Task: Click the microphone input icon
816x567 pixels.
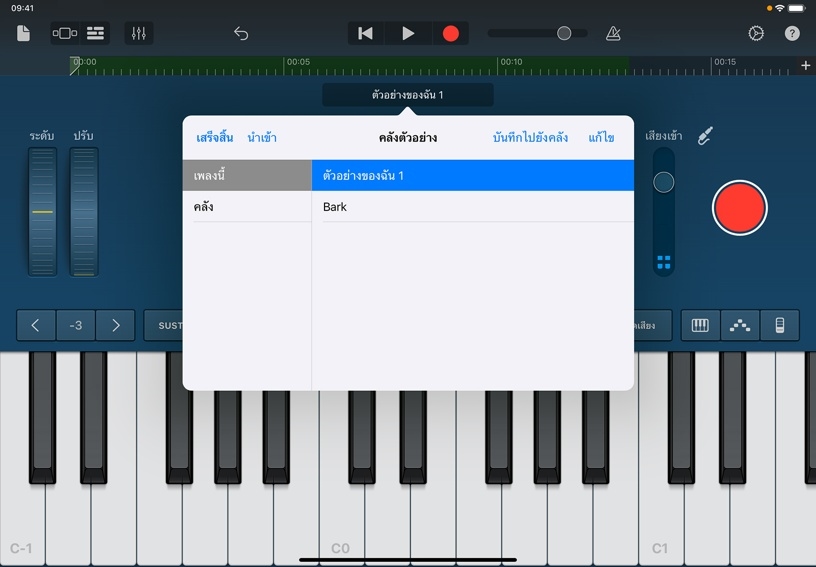Action: tap(704, 135)
